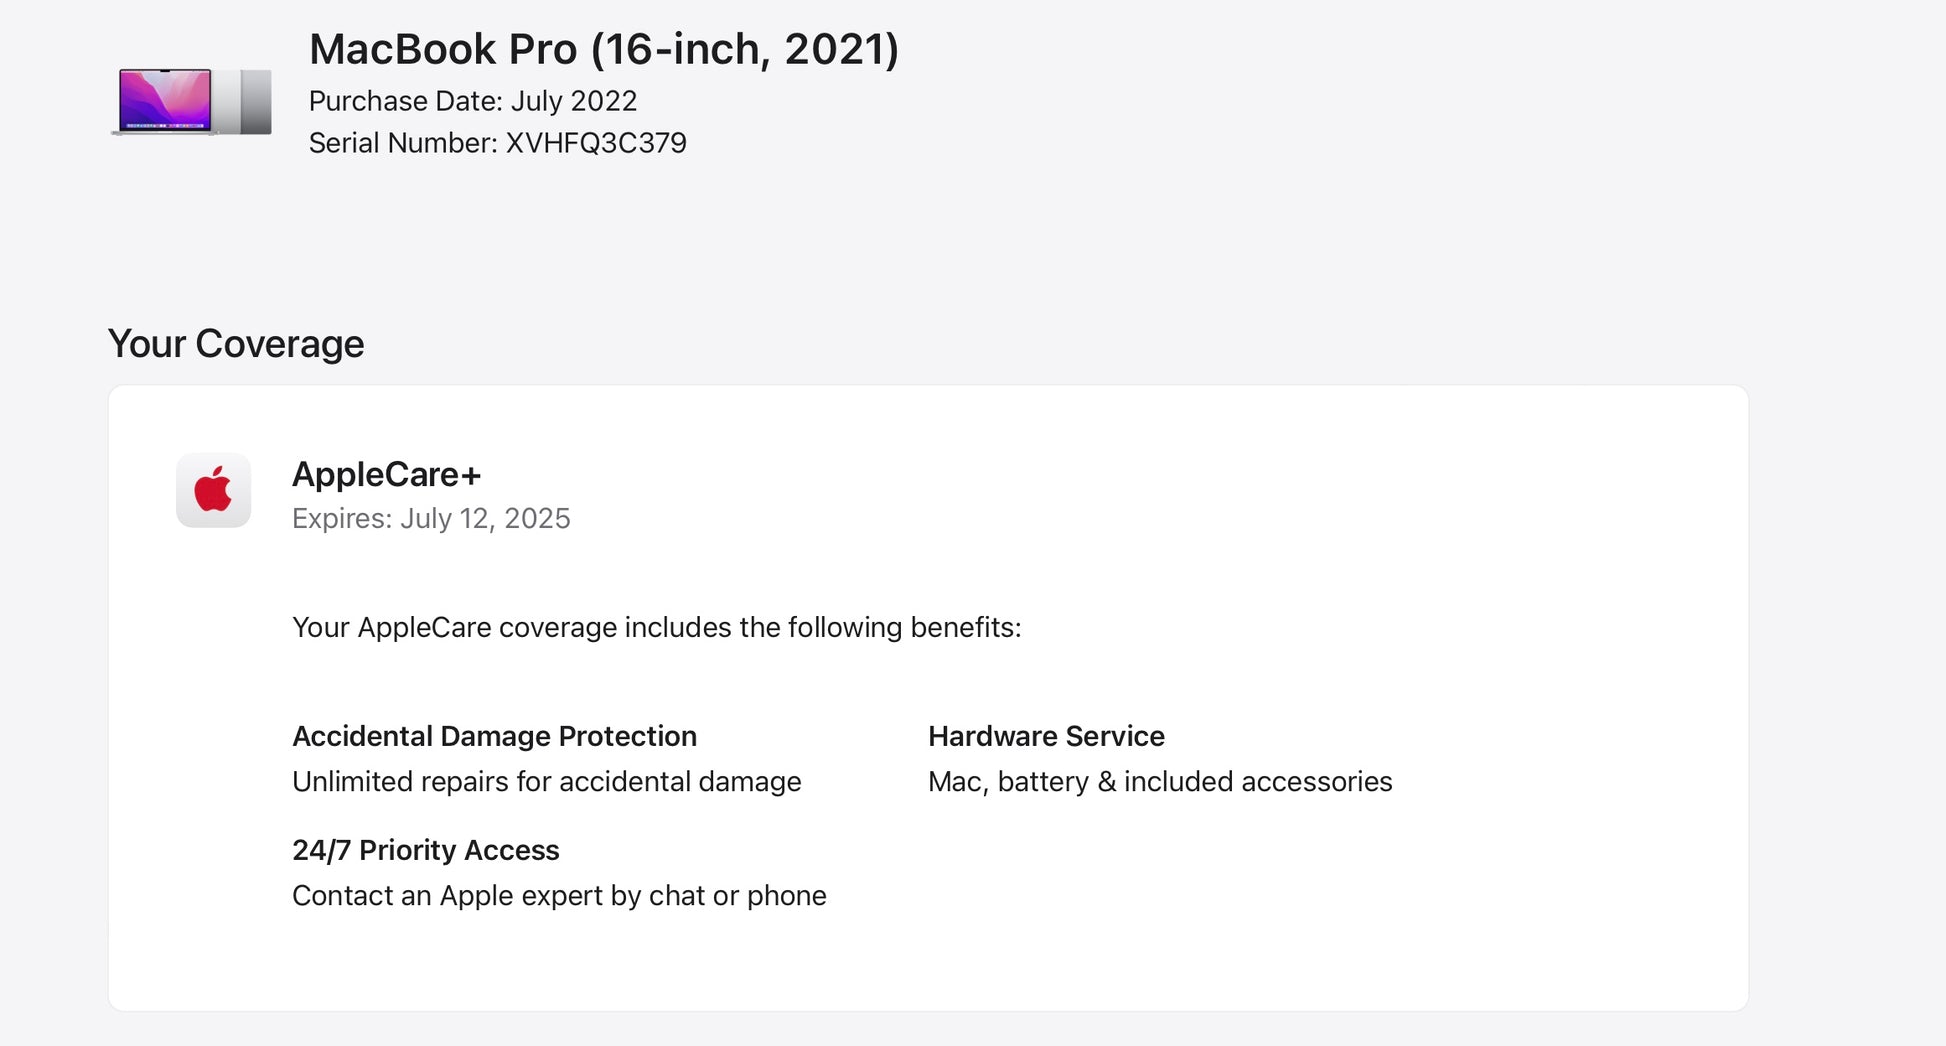Click the Expires: July 12, 2025 text

tap(430, 518)
